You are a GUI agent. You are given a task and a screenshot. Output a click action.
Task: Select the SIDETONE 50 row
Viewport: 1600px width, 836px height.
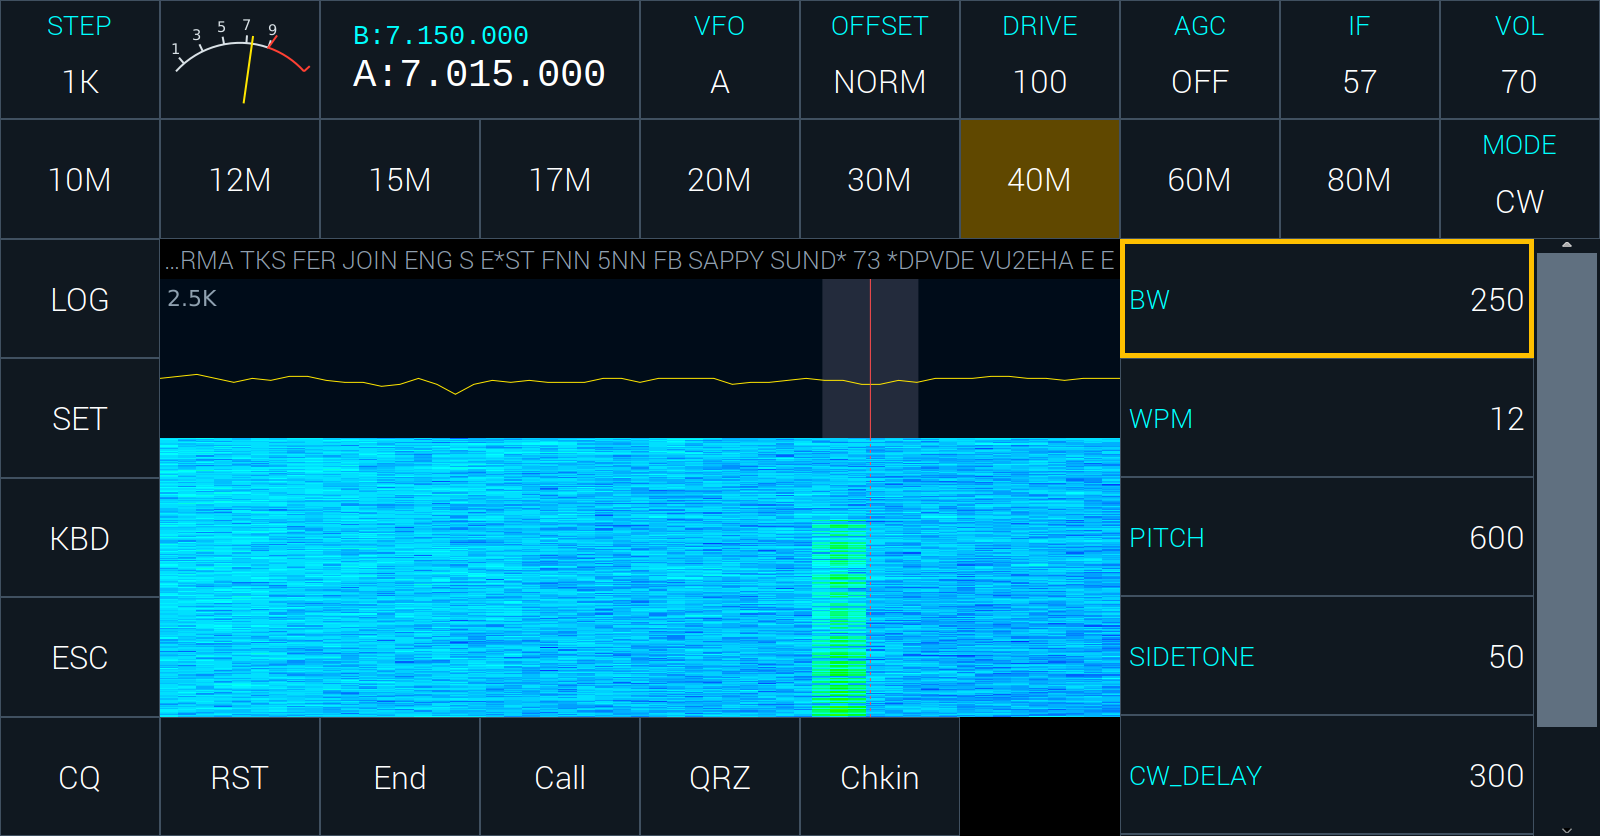click(x=1327, y=656)
